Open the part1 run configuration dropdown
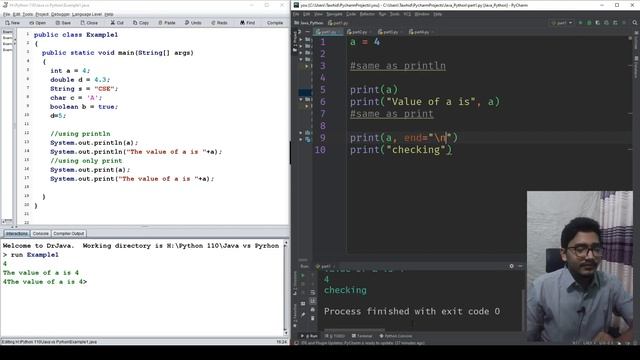Viewport: 640px width, 360px height. [x=562, y=23]
